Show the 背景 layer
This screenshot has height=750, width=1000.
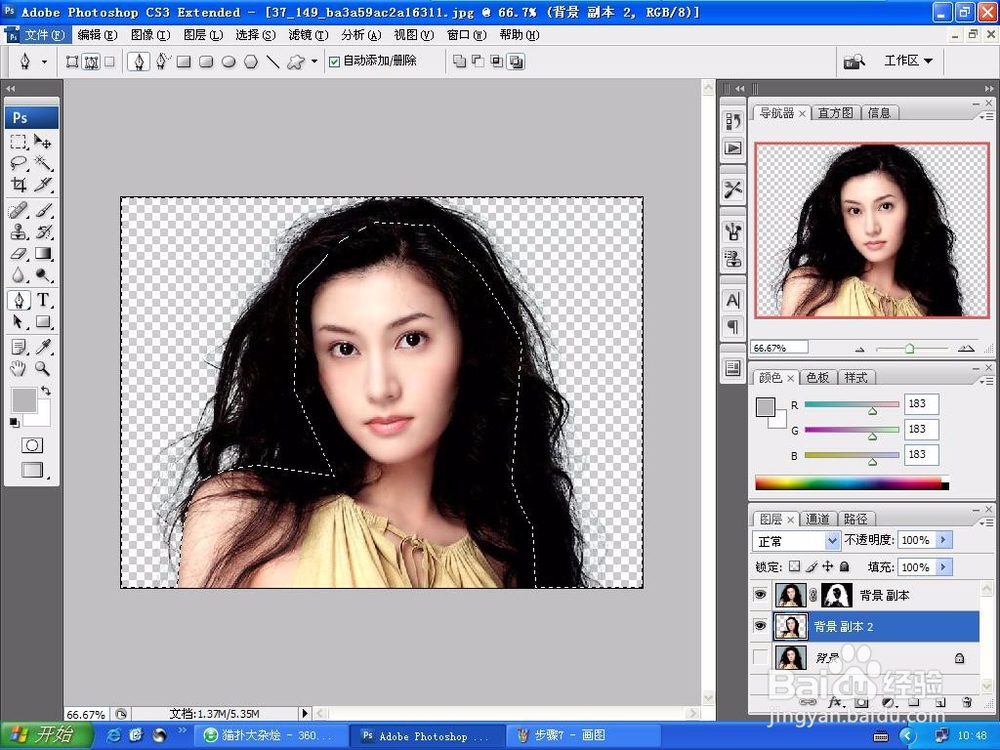coord(759,656)
